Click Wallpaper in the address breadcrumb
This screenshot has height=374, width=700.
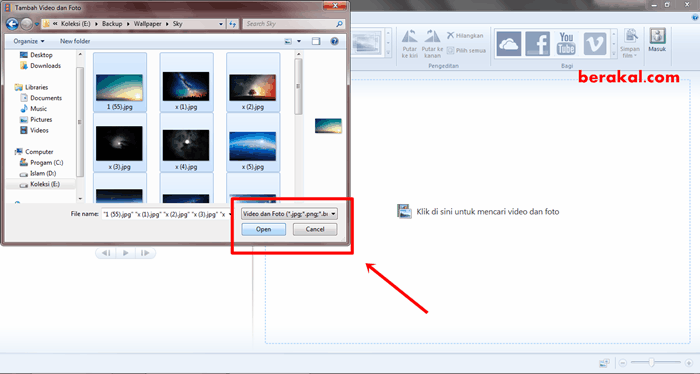point(148,24)
